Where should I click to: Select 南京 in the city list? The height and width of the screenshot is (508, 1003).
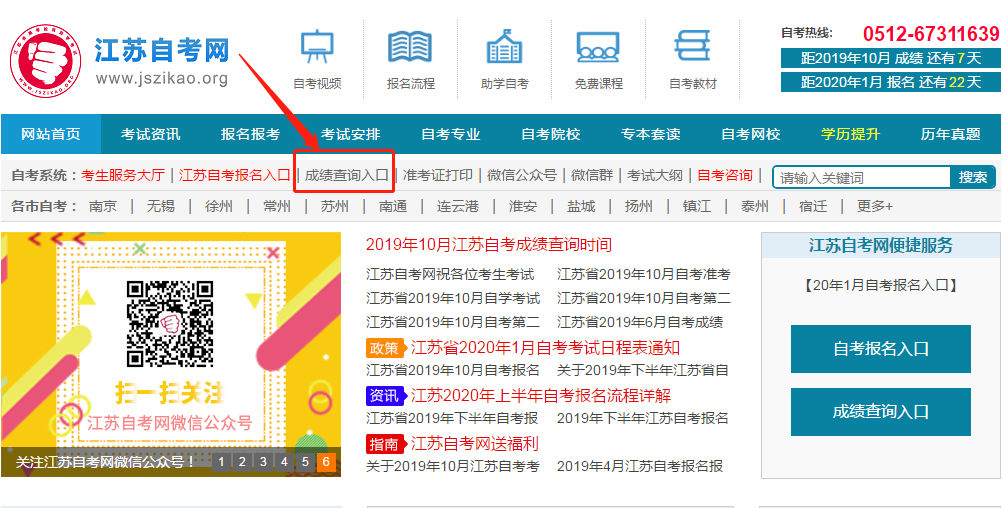click(x=103, y=207)
